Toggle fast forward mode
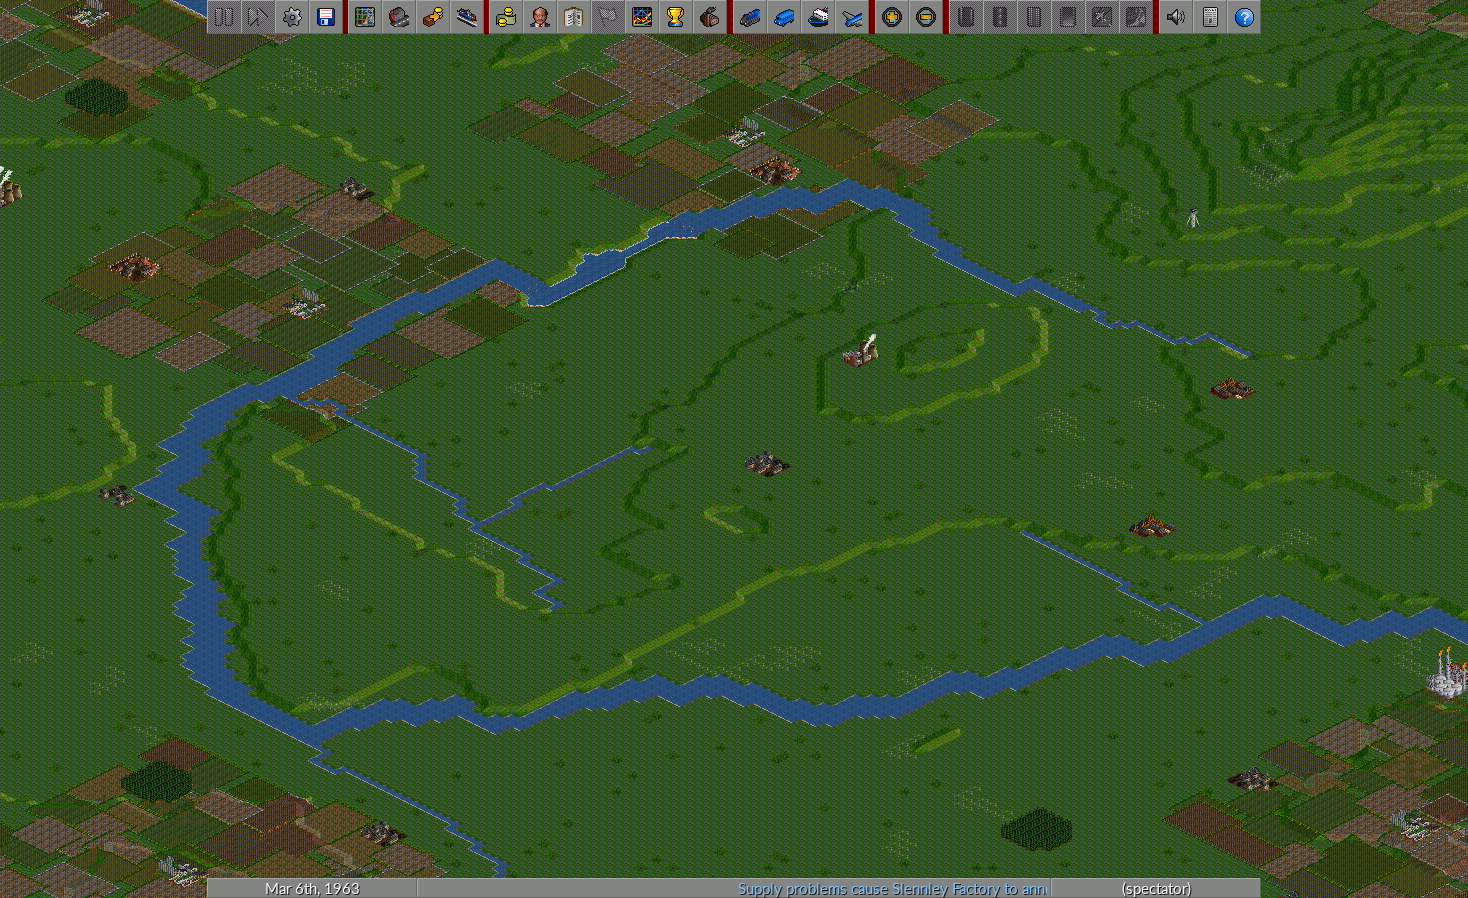 click(x=258, y=17)
